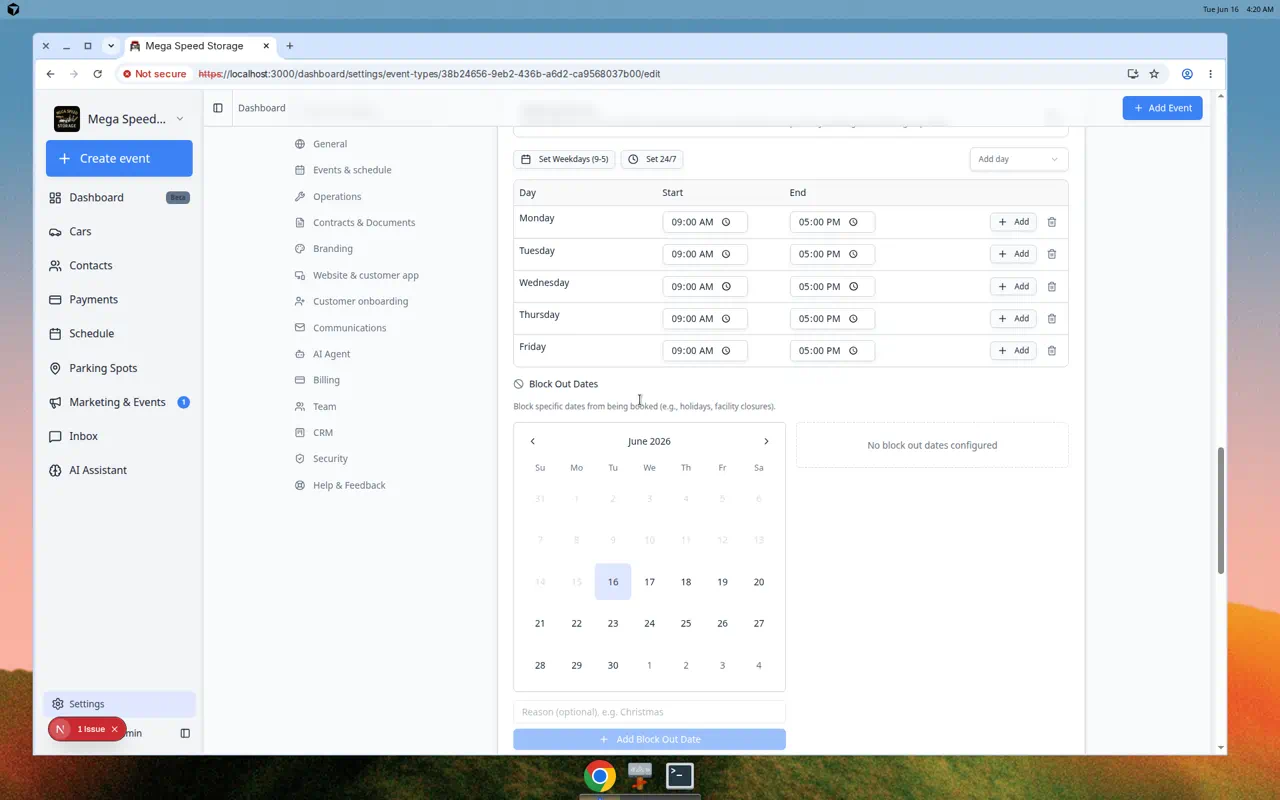Open Add day dropdown
The image size is (1280, 800).
click(1018, 159)
